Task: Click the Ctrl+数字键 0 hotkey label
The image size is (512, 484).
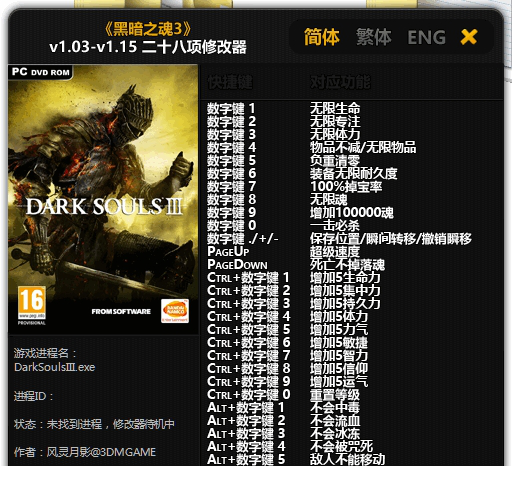Action: [248, 394]
